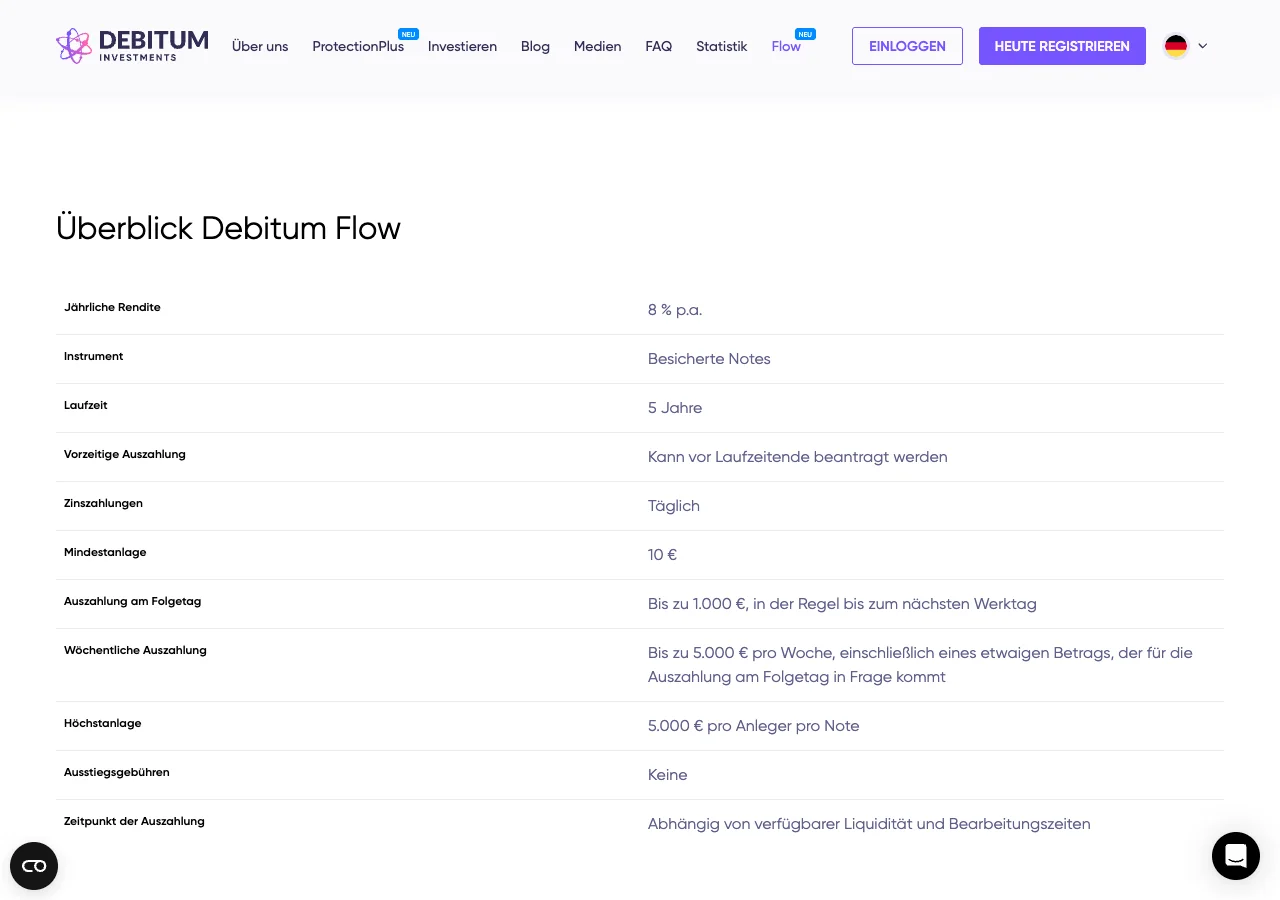1280x900 pixels.
Task: Select the Jährliche Rendite label
Action: click(x=112, y=307)
